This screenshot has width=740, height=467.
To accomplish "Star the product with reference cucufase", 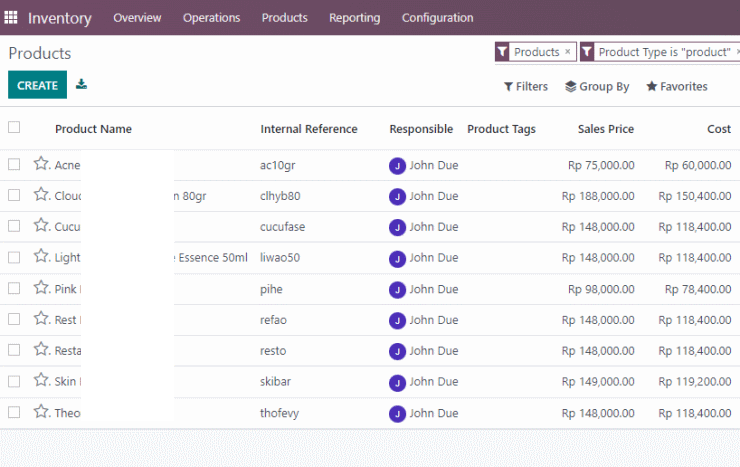I will (41, 225).
